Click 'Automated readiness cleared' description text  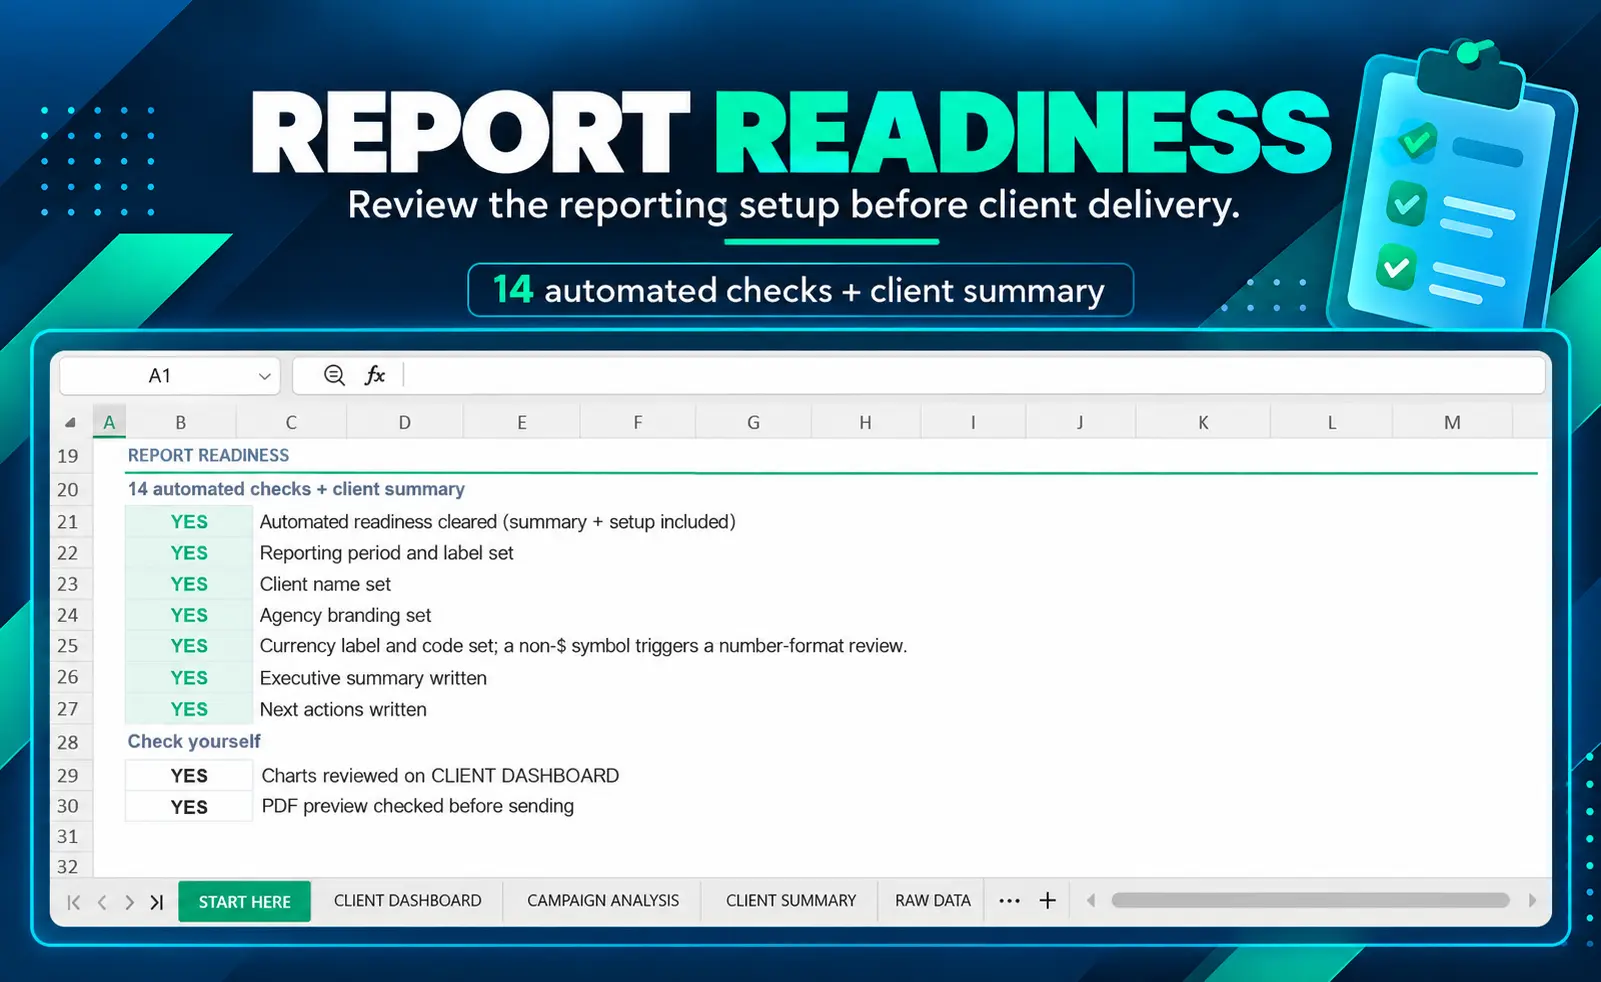coord(497,522)
